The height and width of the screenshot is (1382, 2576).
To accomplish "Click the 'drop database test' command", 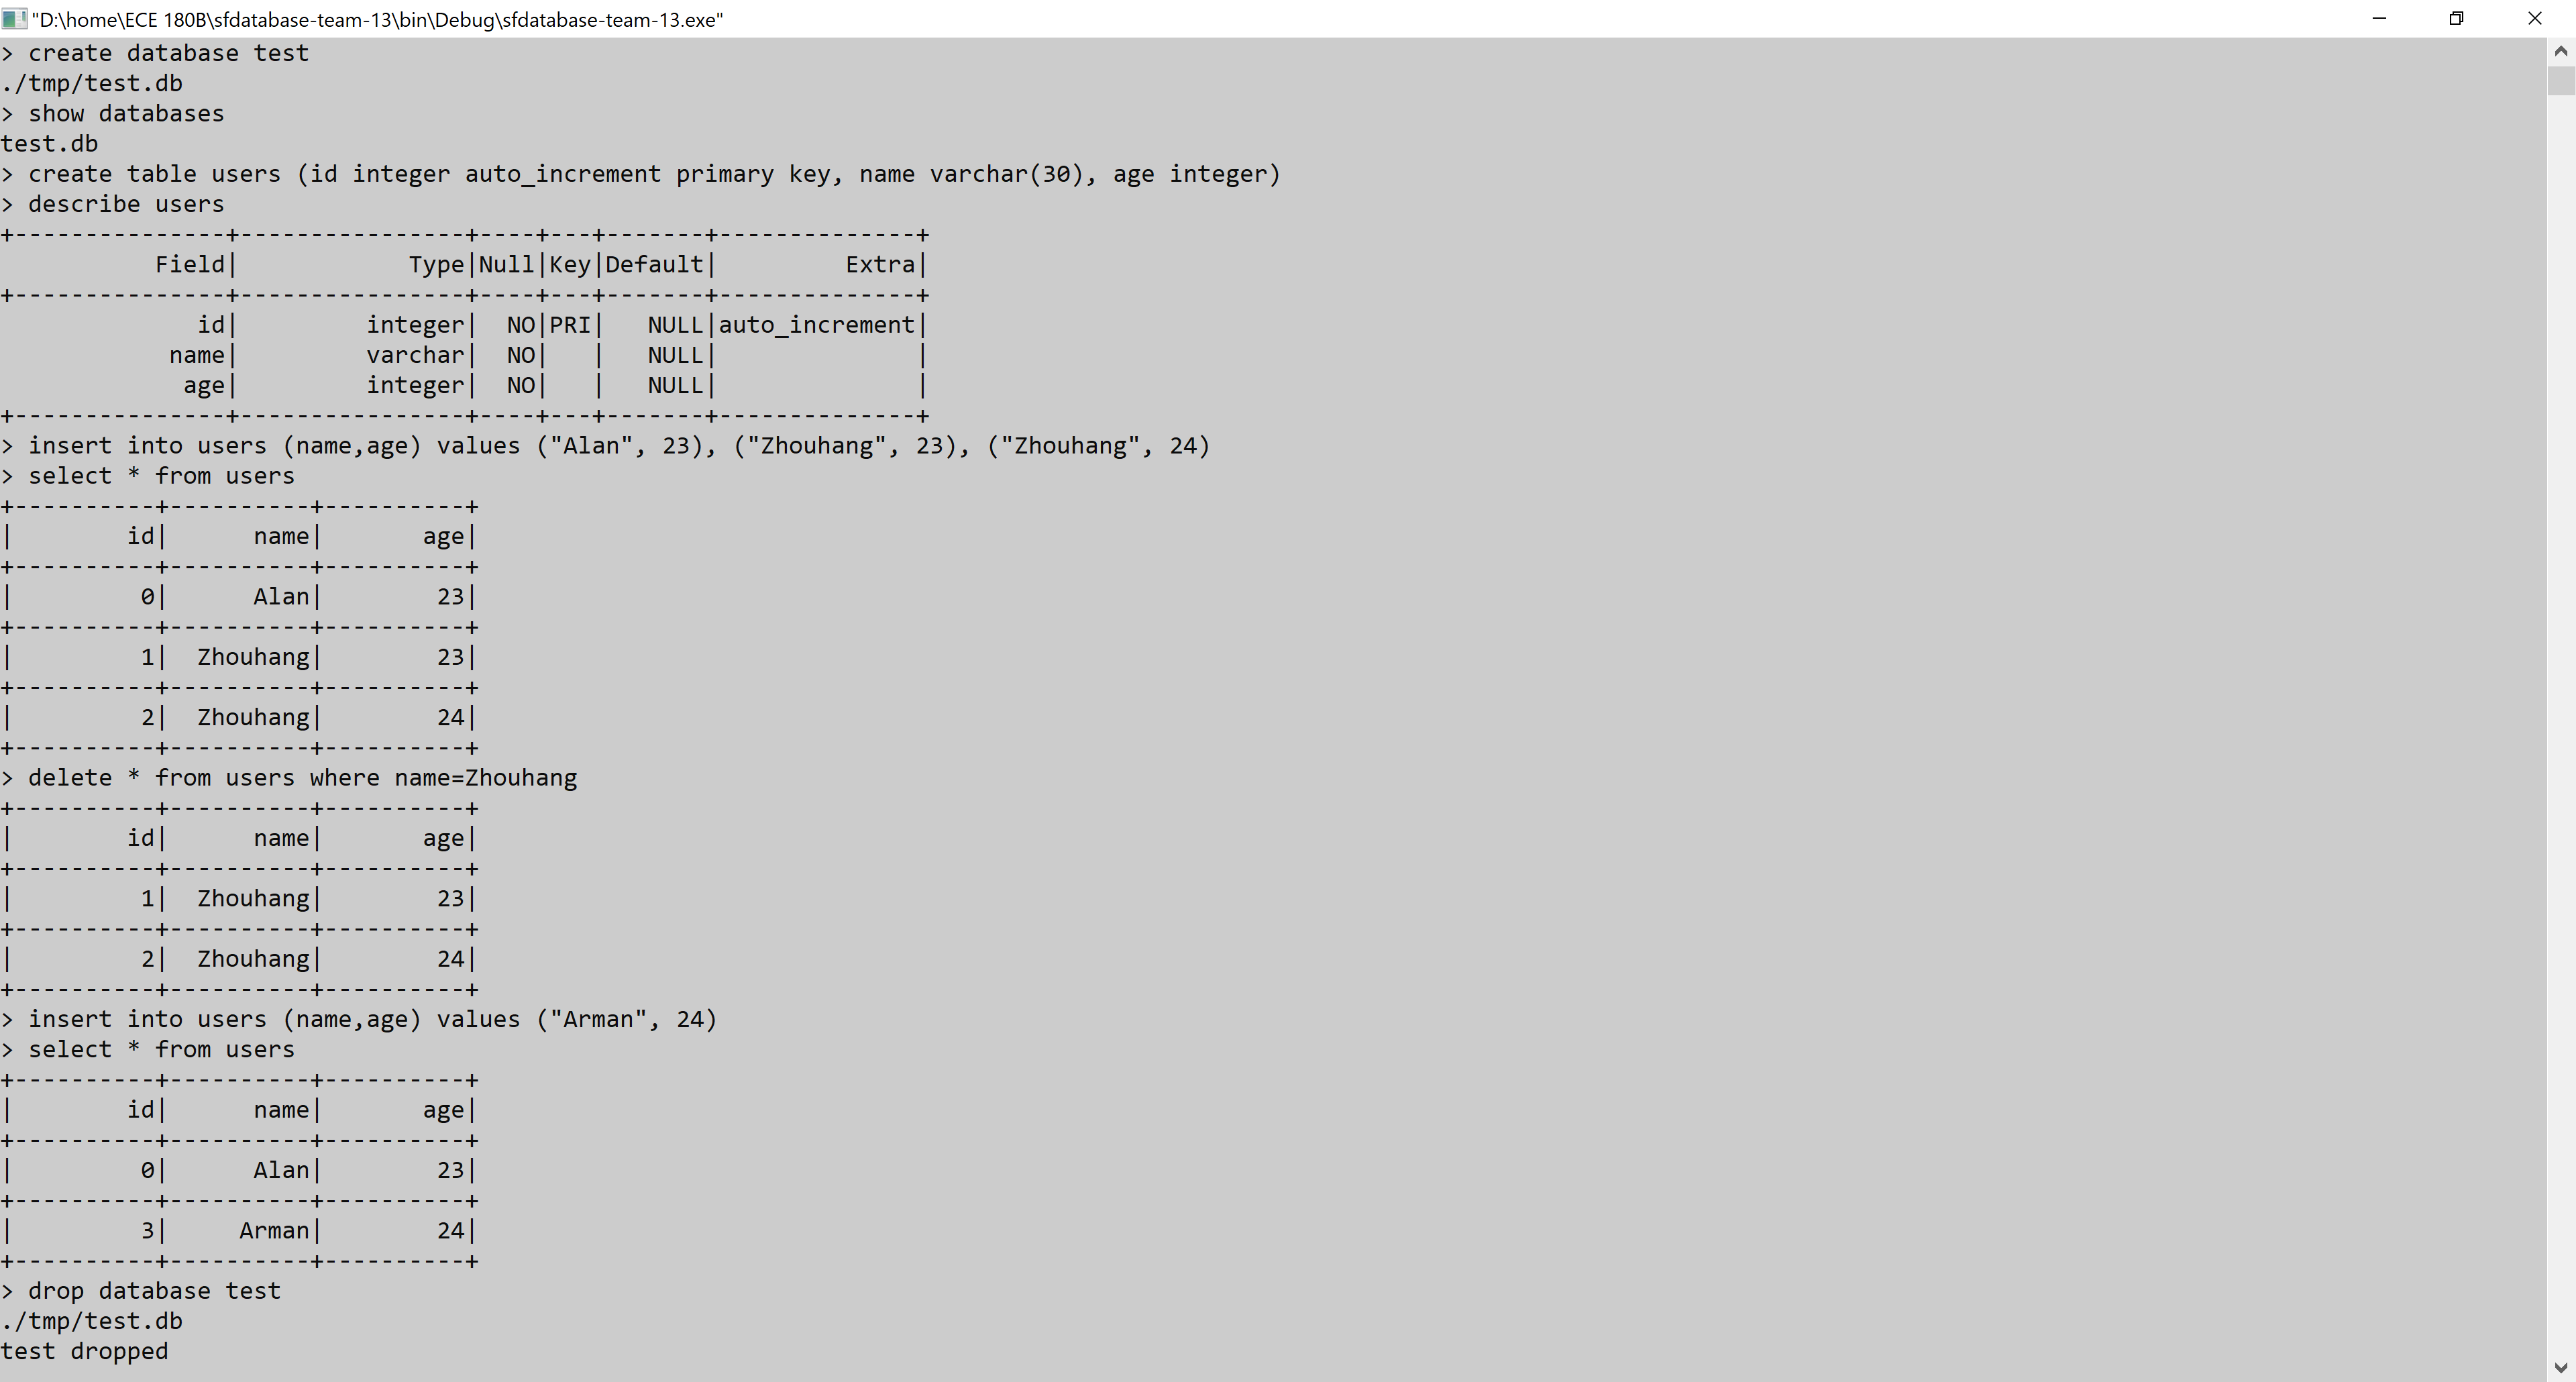I will click(141, 1291).
